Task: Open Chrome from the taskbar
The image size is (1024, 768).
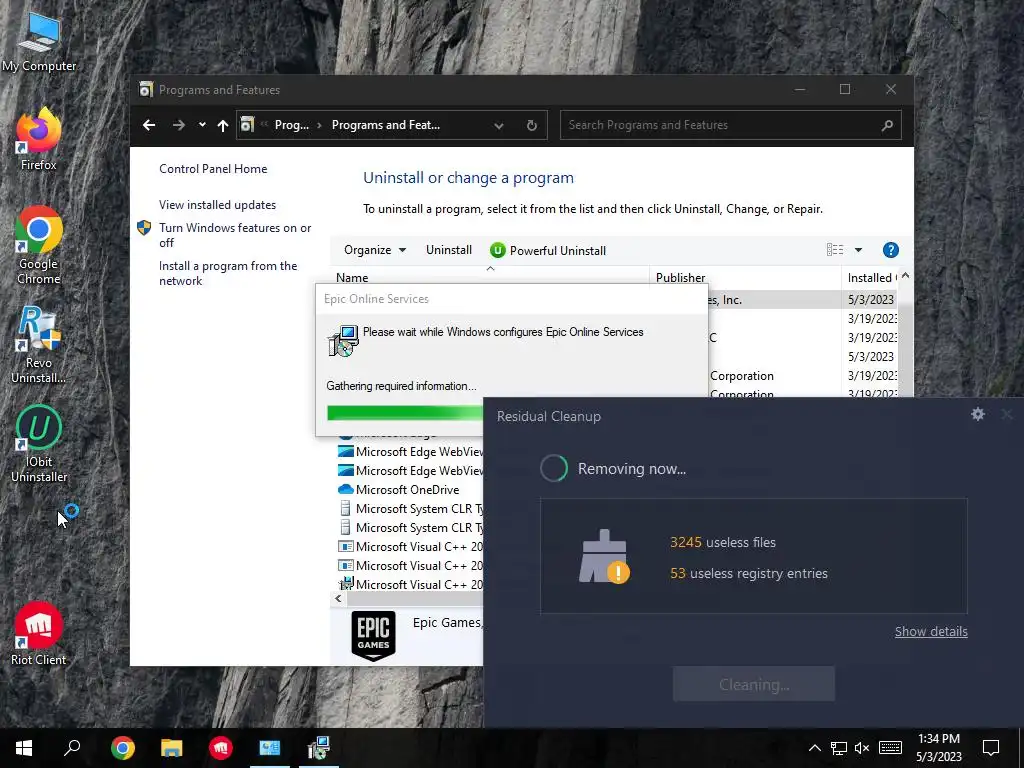Action: 122,748
